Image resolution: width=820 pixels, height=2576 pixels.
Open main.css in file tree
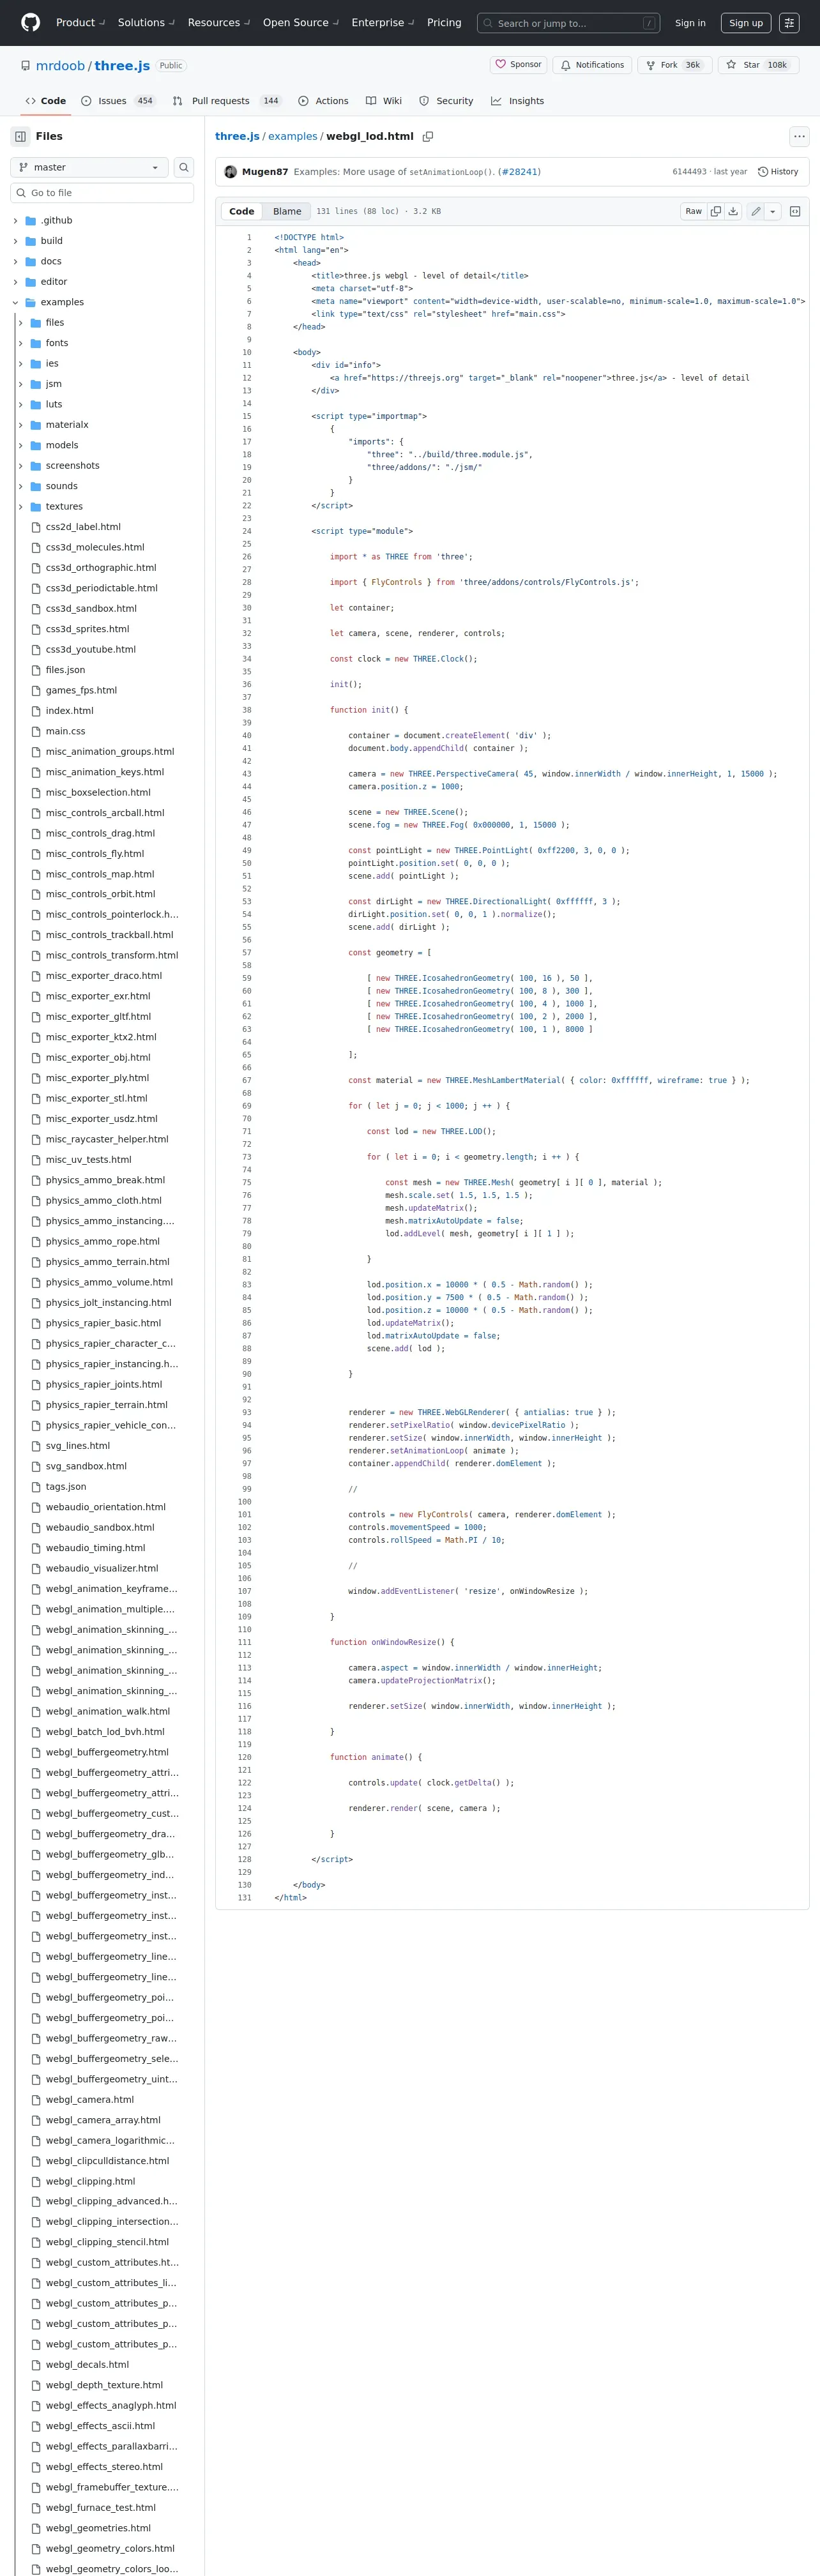pyautogui.click(x=65, y=732)
